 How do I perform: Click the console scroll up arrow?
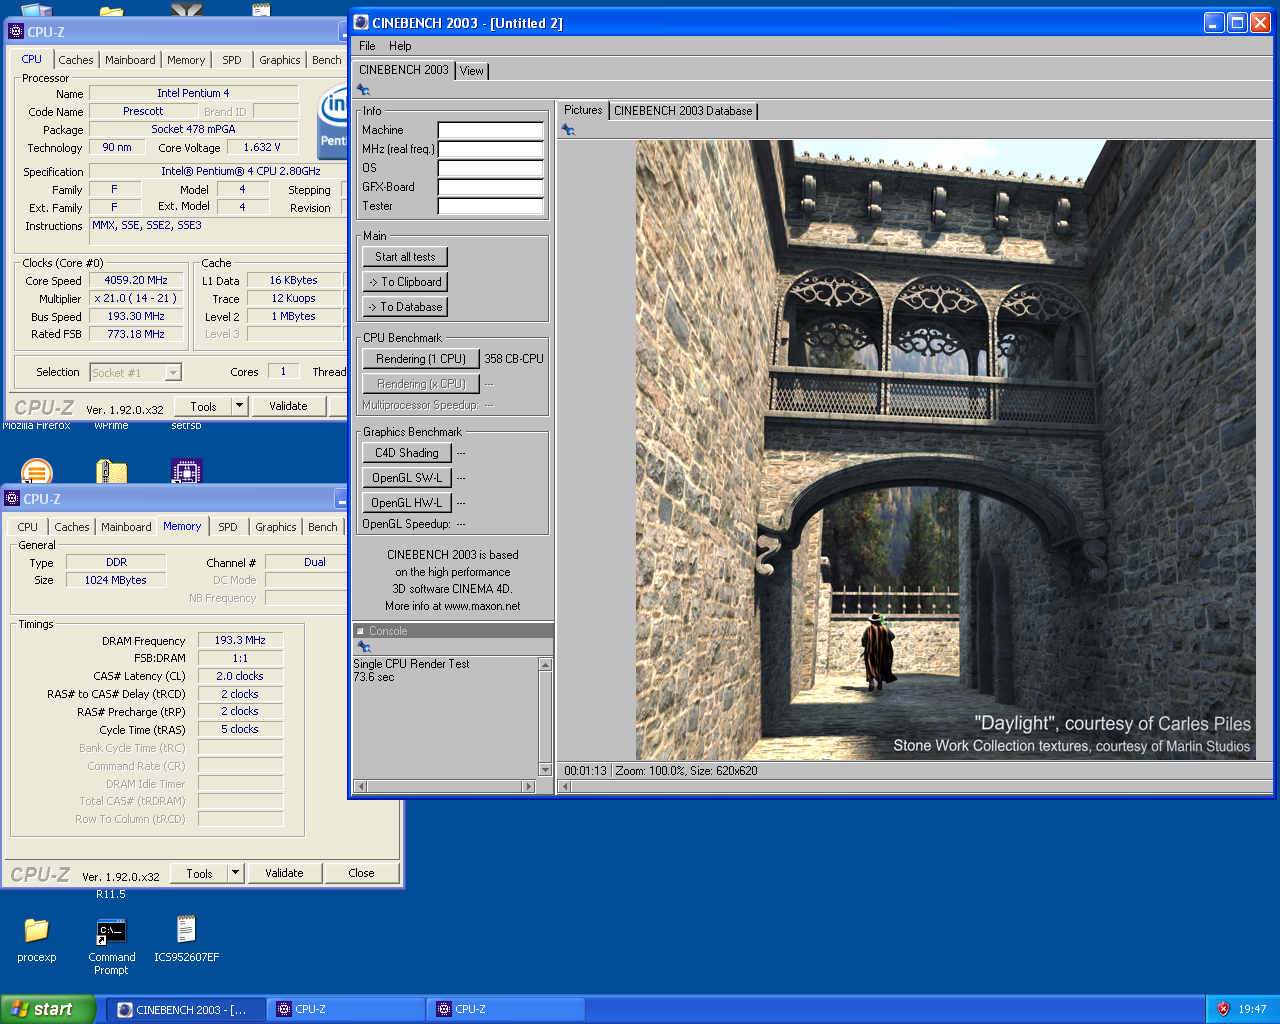[x=545, y=665]
